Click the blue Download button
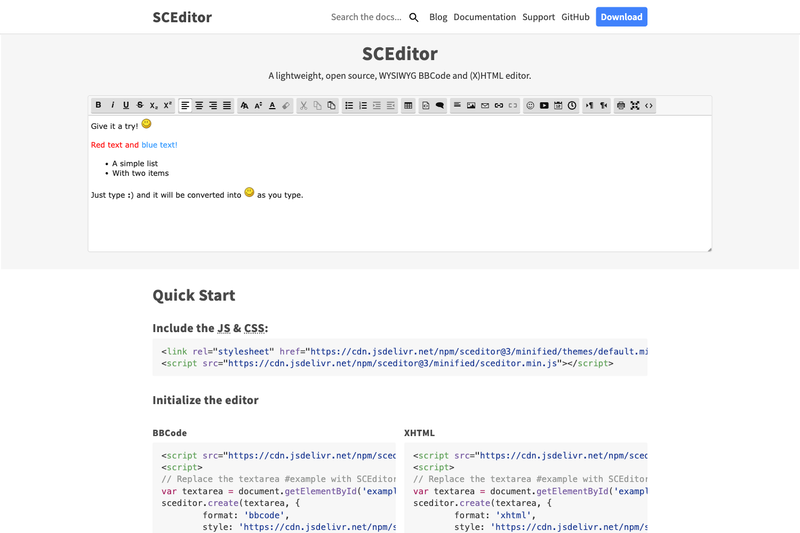This screenshot has height=533, width=800. point(621,17)
